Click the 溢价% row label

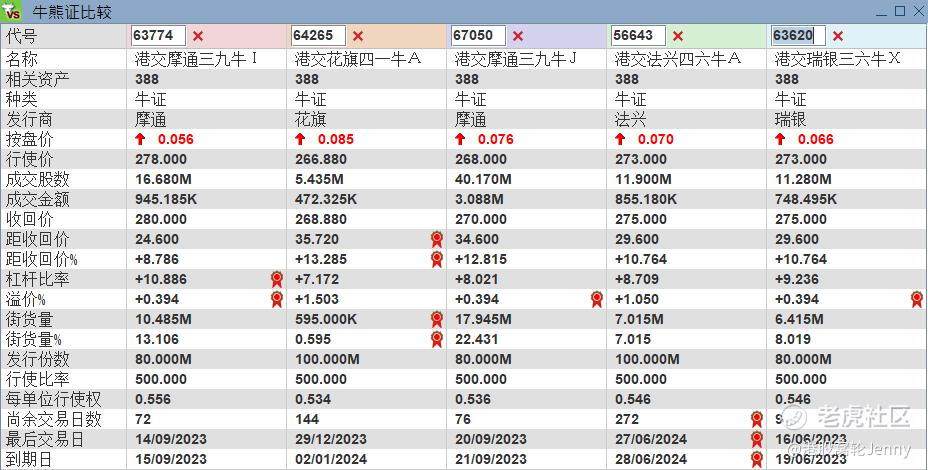point(25,299)
